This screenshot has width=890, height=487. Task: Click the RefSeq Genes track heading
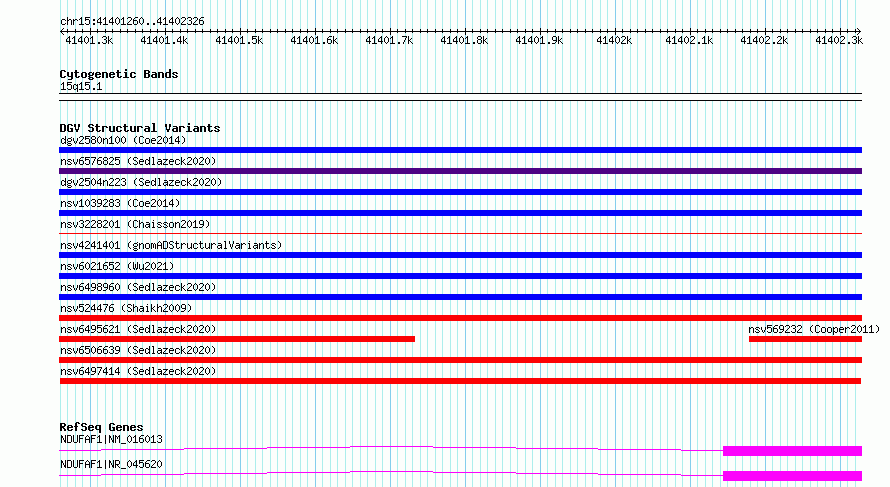101,427
